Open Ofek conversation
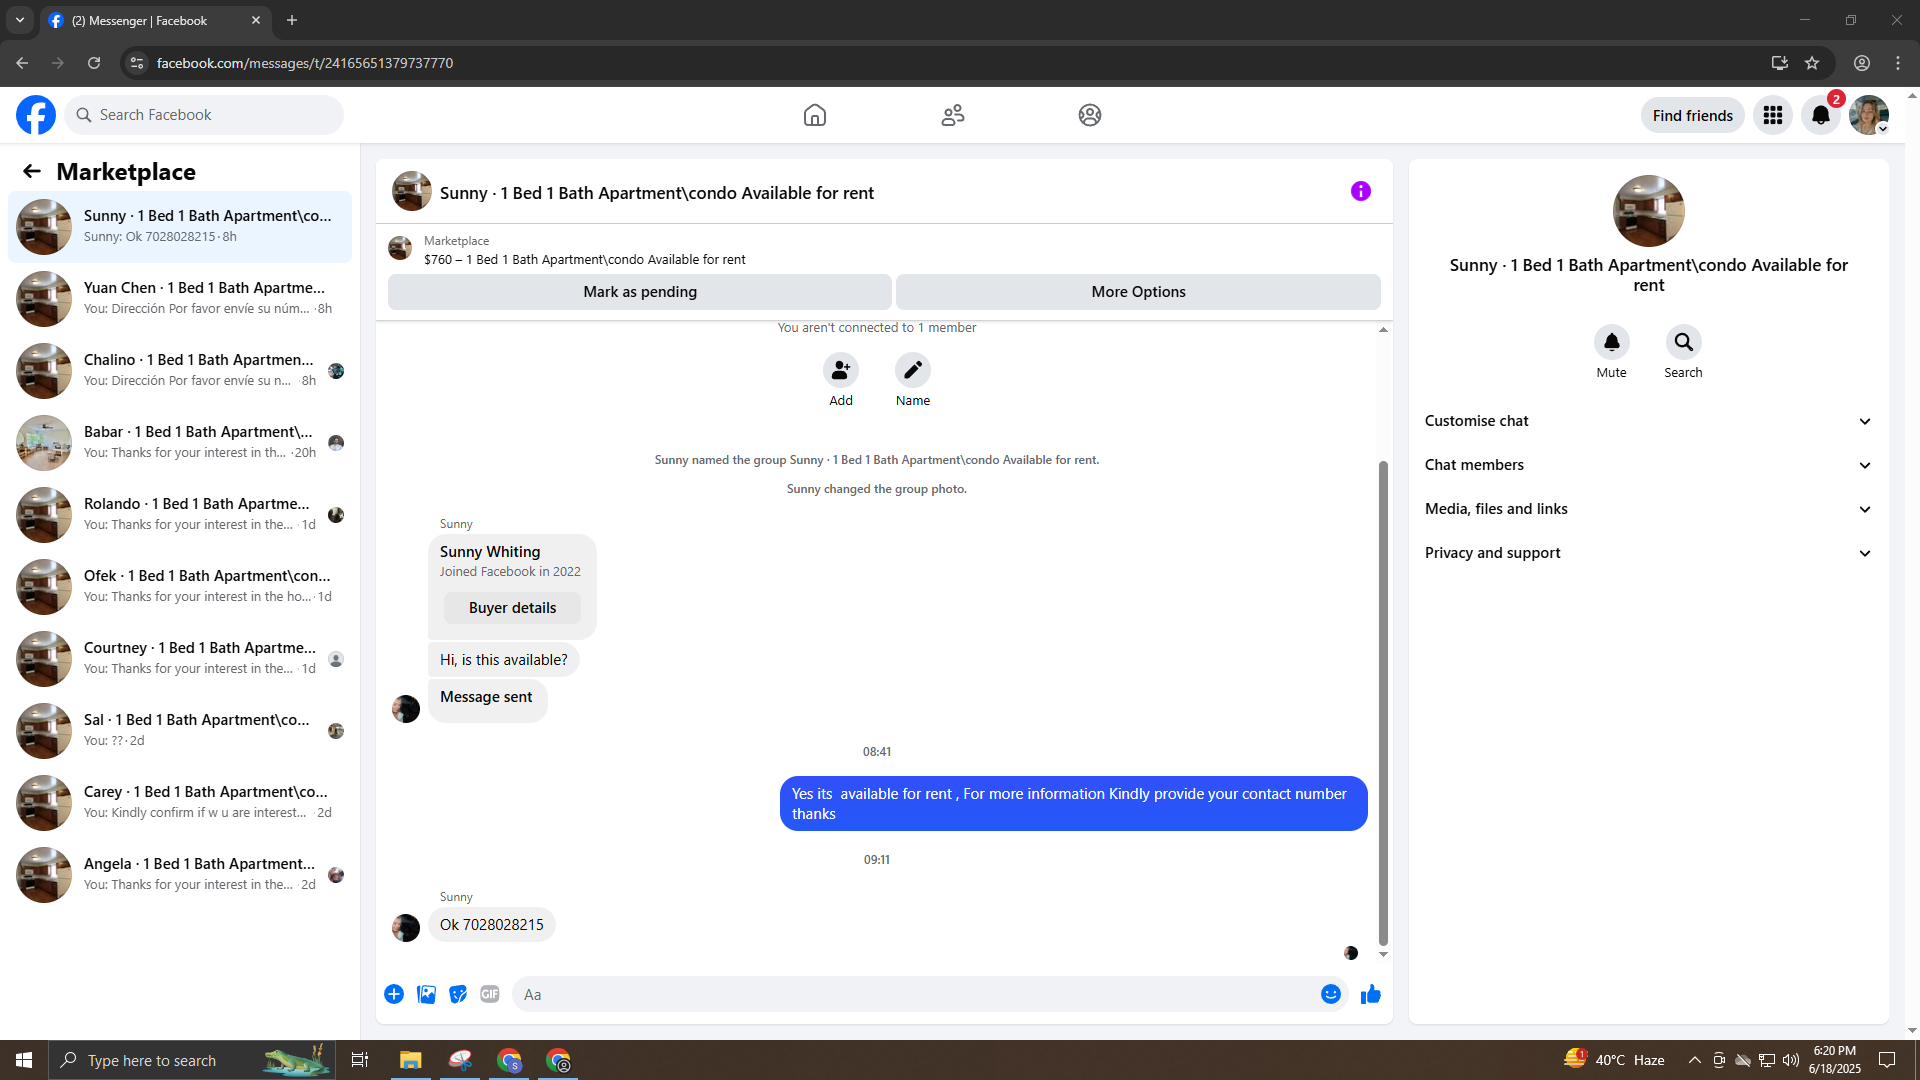The image size is (1920, 1080). pos(180,587)
